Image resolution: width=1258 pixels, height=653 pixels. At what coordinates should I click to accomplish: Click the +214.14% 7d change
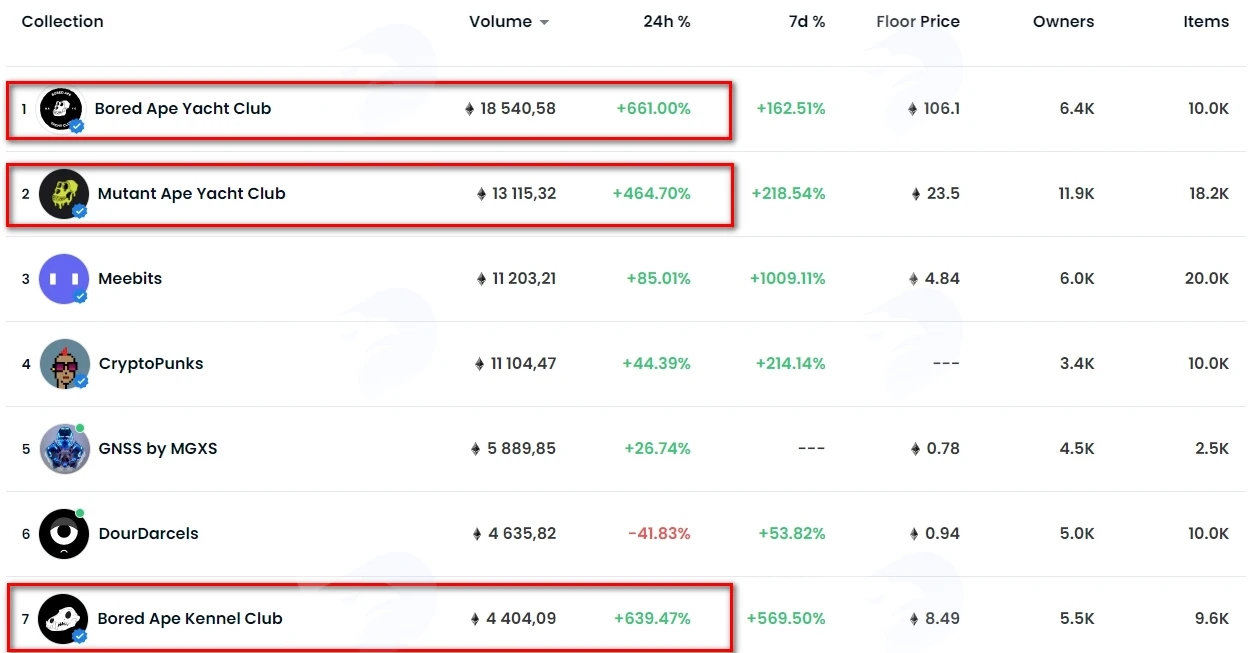[x=790, y=364]
